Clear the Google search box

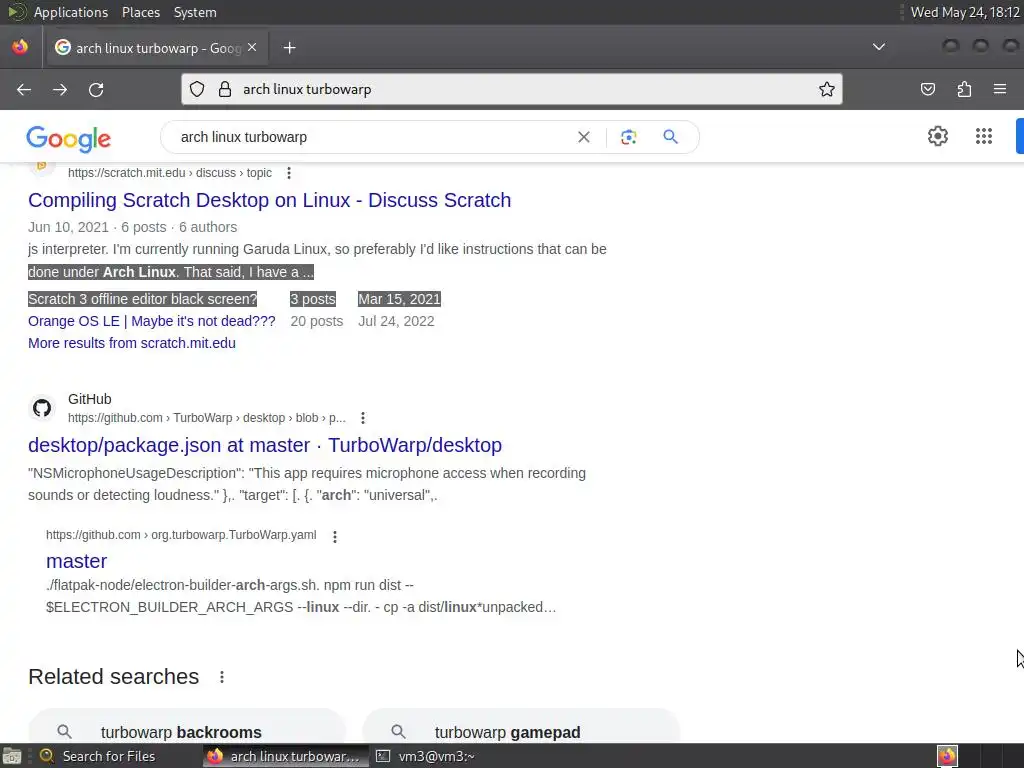(584, 137)
